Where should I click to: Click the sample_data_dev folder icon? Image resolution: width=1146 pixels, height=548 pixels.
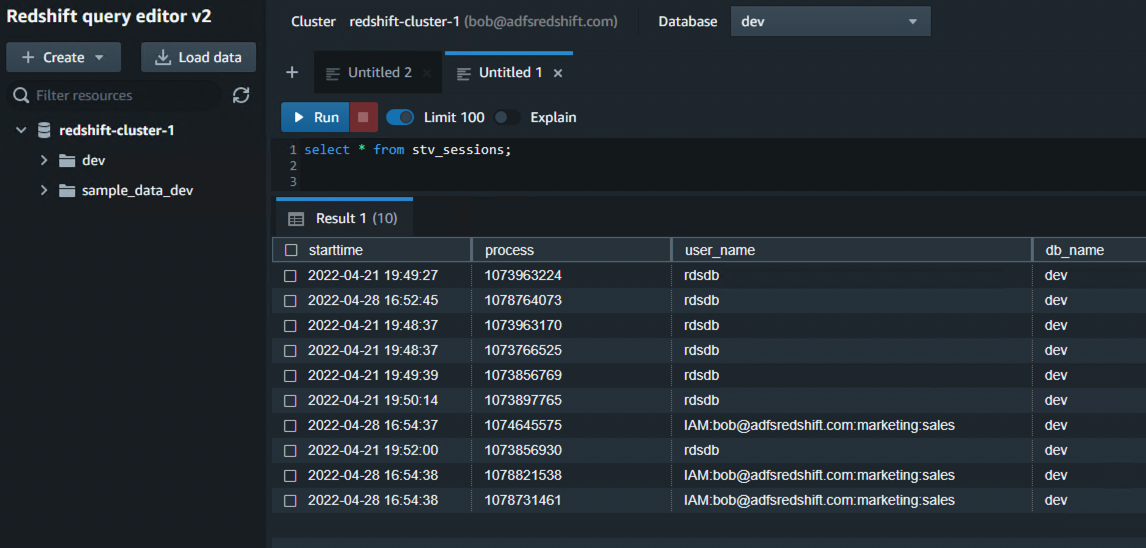click(67, 191)
